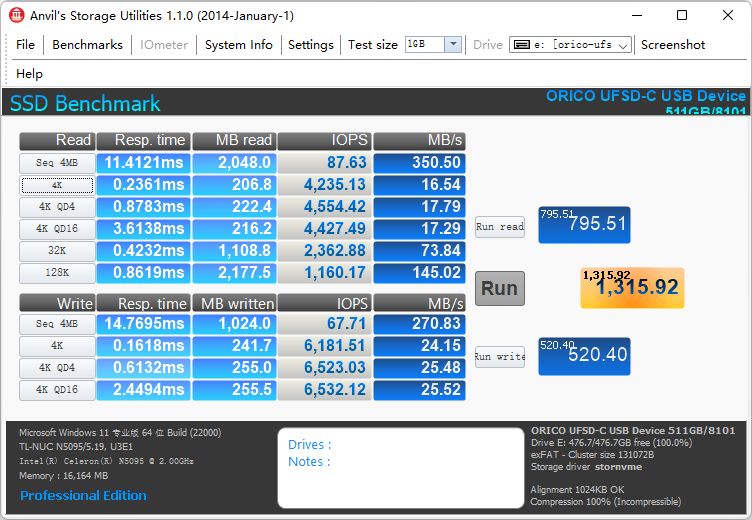The image size is (752, 520).
Task: Open the IOmeter menu
Action: [x=164, y=45]
